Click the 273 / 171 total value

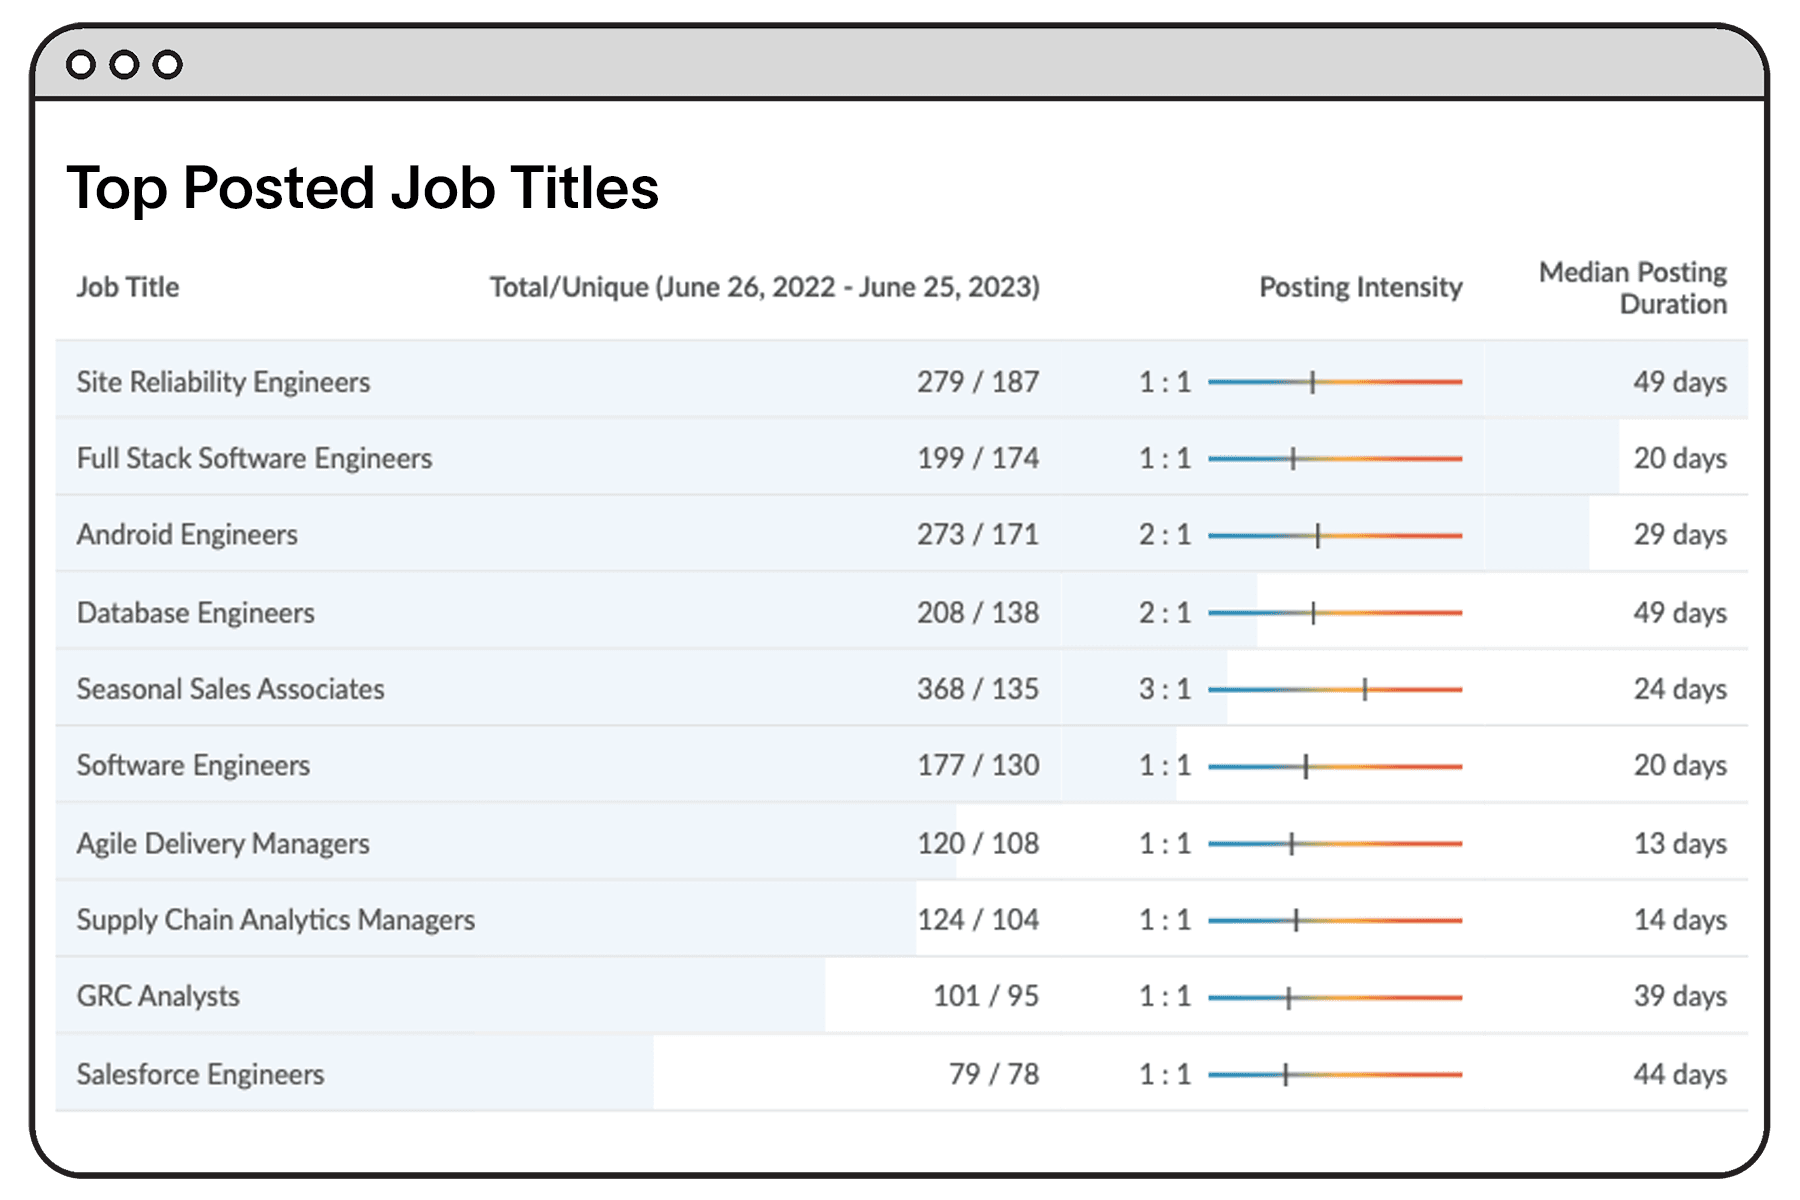(x=978, y=535)
